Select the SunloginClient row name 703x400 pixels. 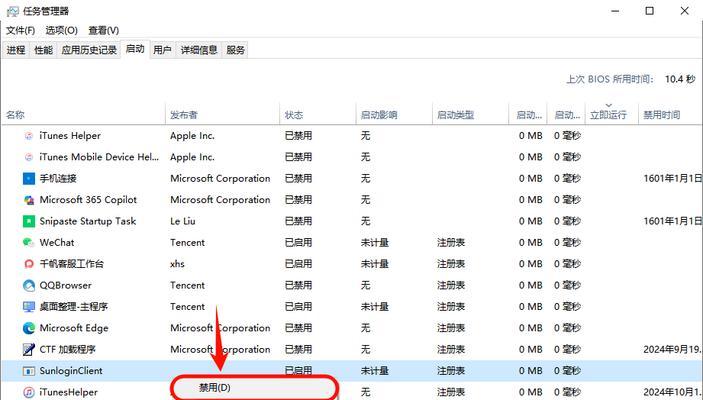click(71, 371)
